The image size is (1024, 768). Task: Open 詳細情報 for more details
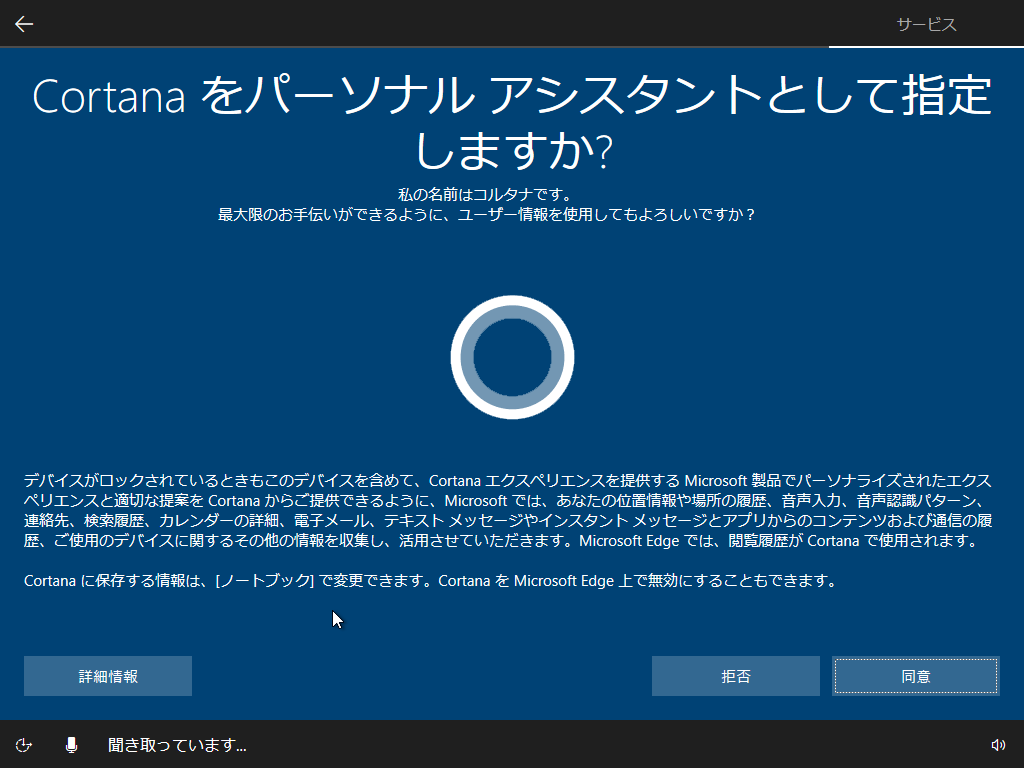(107, 676)
